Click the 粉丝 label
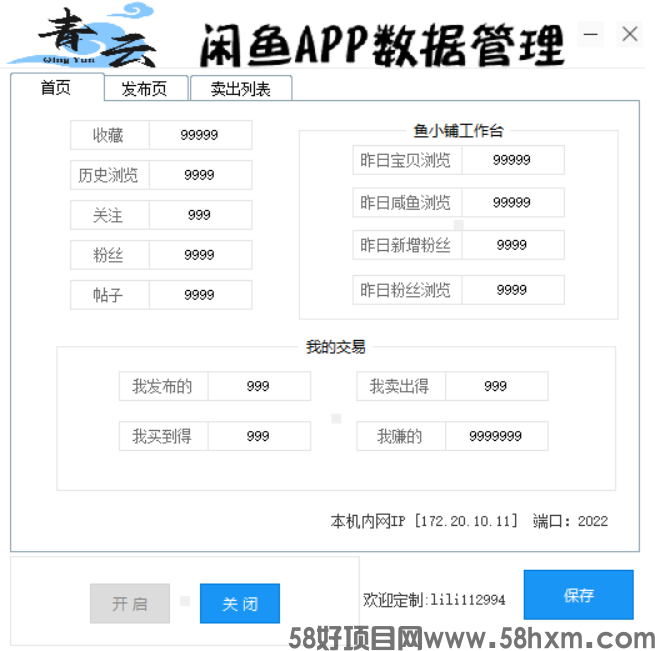Image resolution: width=655 pixels, height=651 pixels. (109, 255)
